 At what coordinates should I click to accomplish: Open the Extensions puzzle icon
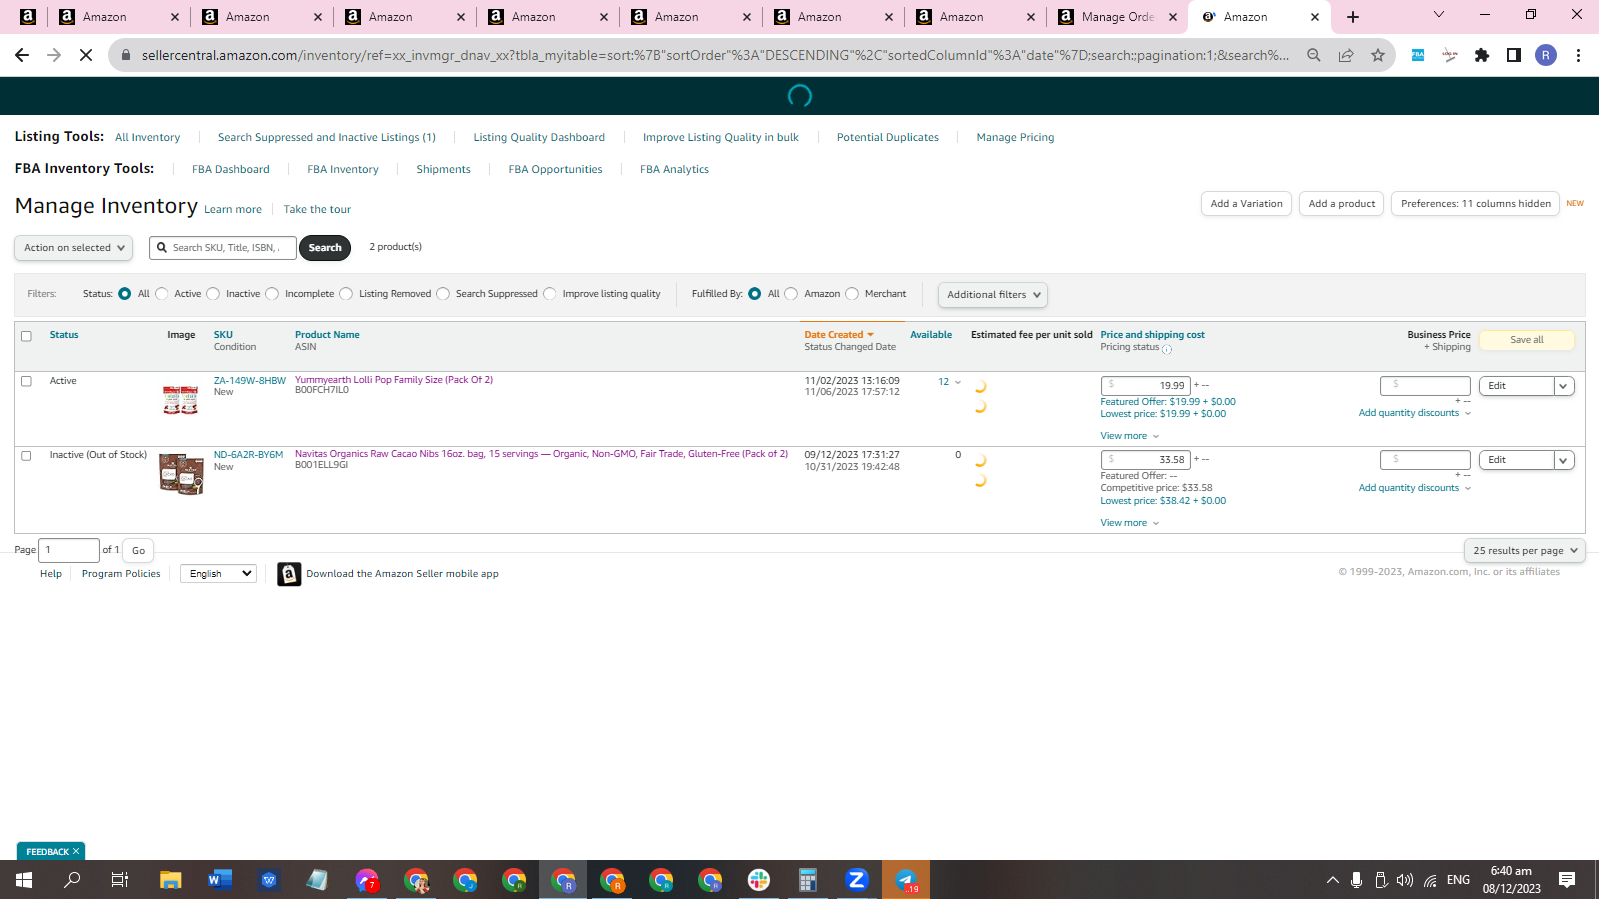[x=1482, y=55]
